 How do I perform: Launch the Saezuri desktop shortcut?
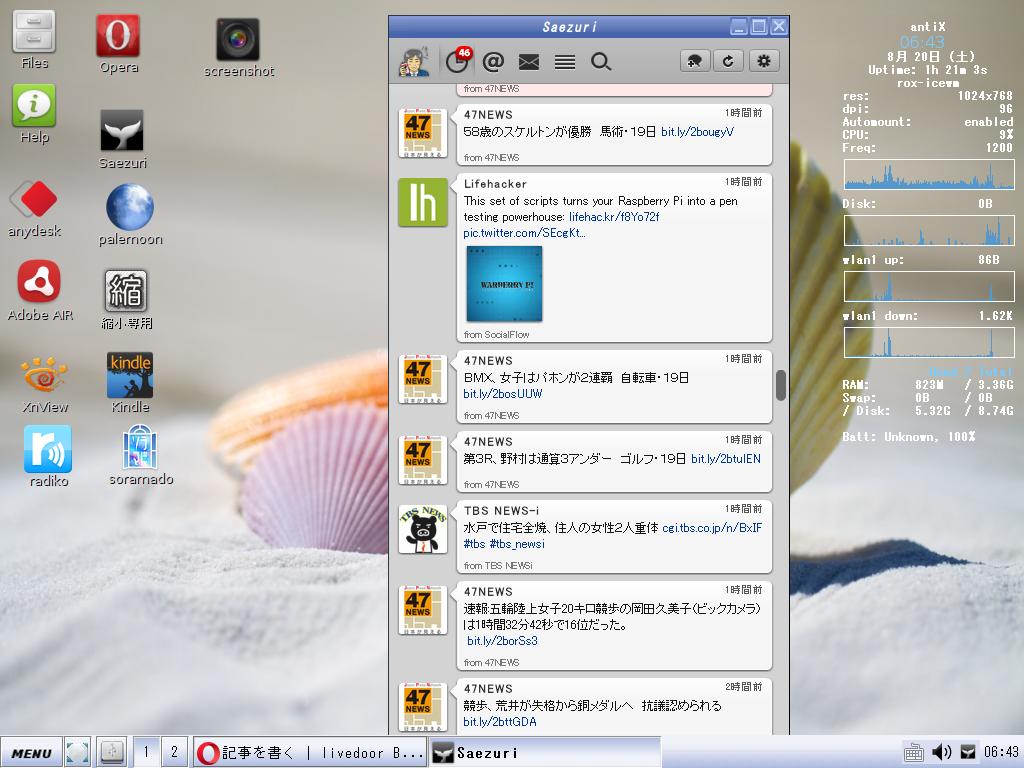(121, 131)
